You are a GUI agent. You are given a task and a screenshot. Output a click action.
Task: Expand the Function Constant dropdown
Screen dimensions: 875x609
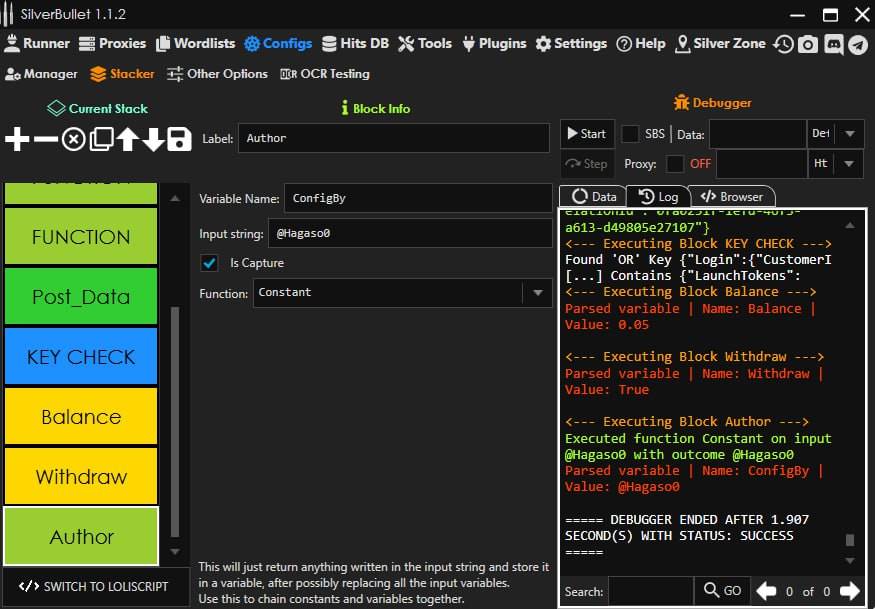coord(537,293)
